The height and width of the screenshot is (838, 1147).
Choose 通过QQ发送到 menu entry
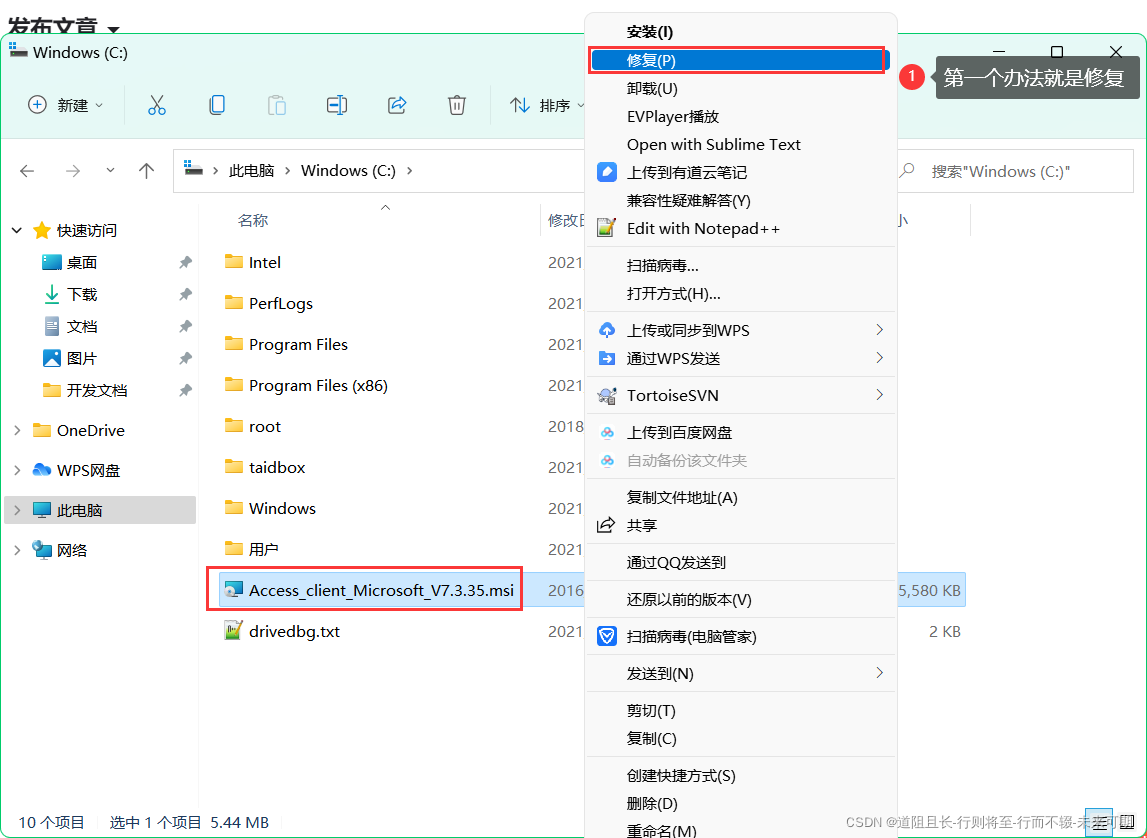[x=741, y=562]
